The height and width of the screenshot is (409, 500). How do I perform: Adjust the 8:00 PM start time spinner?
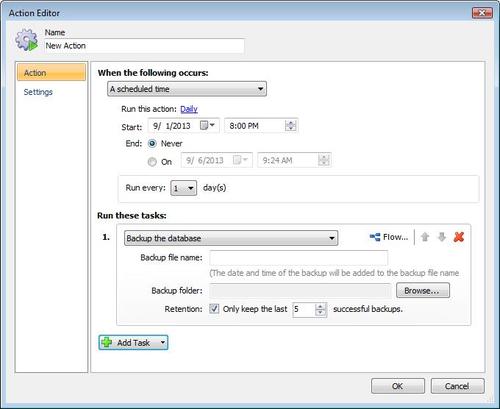coord(290,126)
